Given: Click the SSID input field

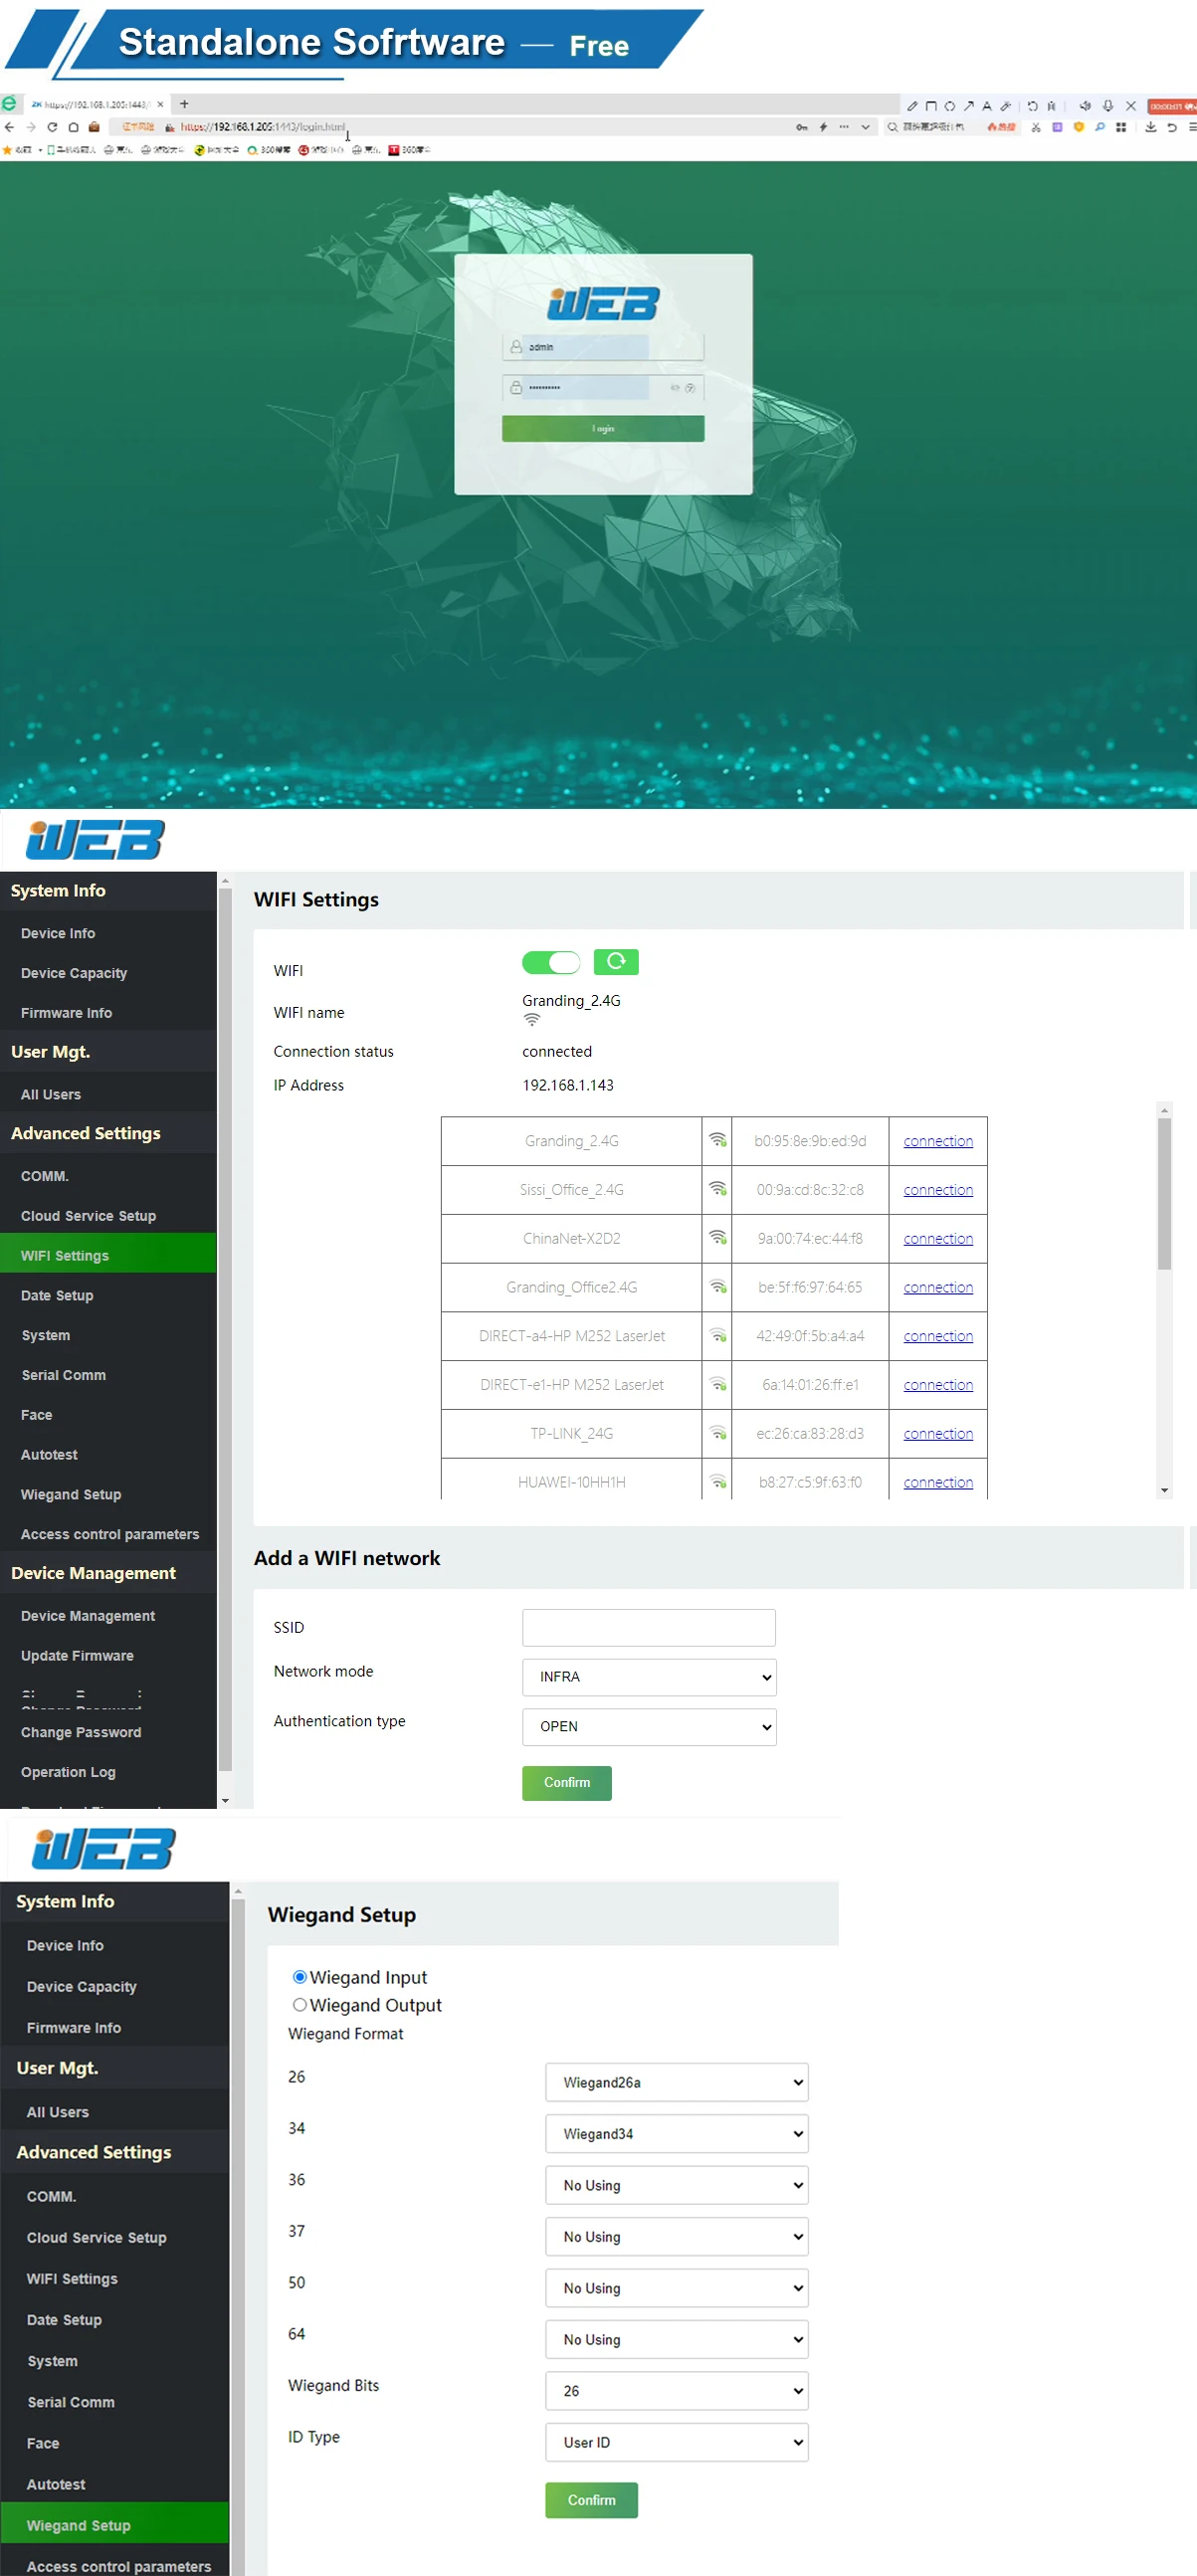Looking at the screenshot, I should point(648,1627).
